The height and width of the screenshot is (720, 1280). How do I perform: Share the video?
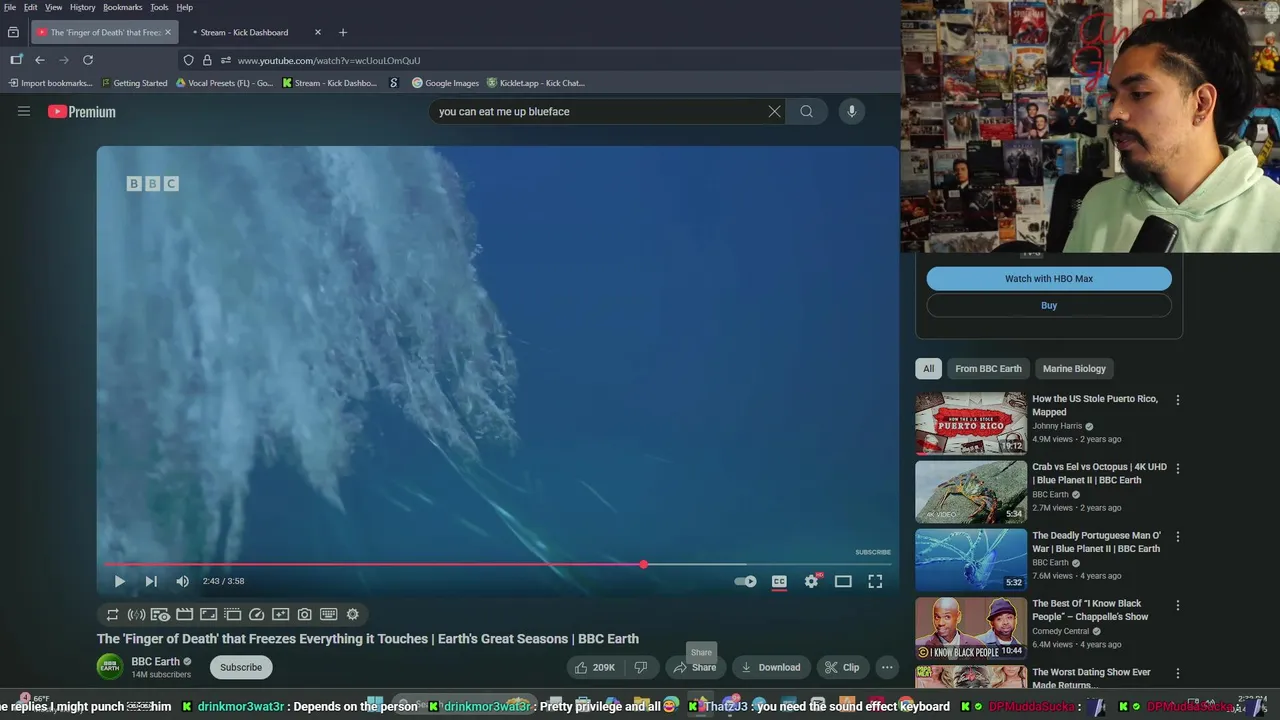(695, 667)
